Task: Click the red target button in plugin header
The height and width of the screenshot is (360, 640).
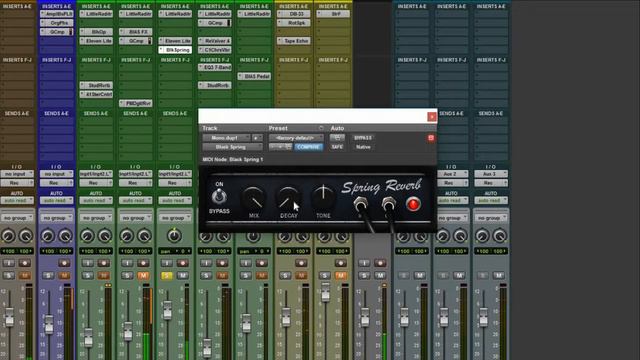Action: 431,138
